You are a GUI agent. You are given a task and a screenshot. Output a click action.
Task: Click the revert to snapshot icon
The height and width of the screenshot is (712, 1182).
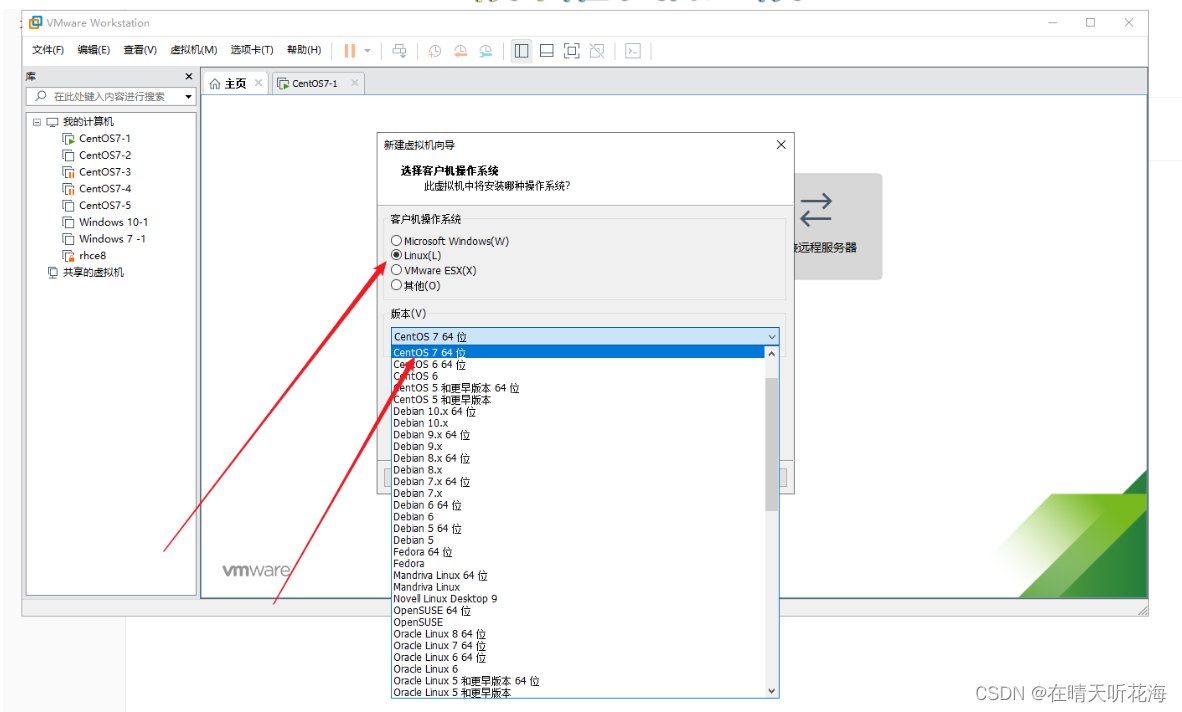(x=461, y=50)
